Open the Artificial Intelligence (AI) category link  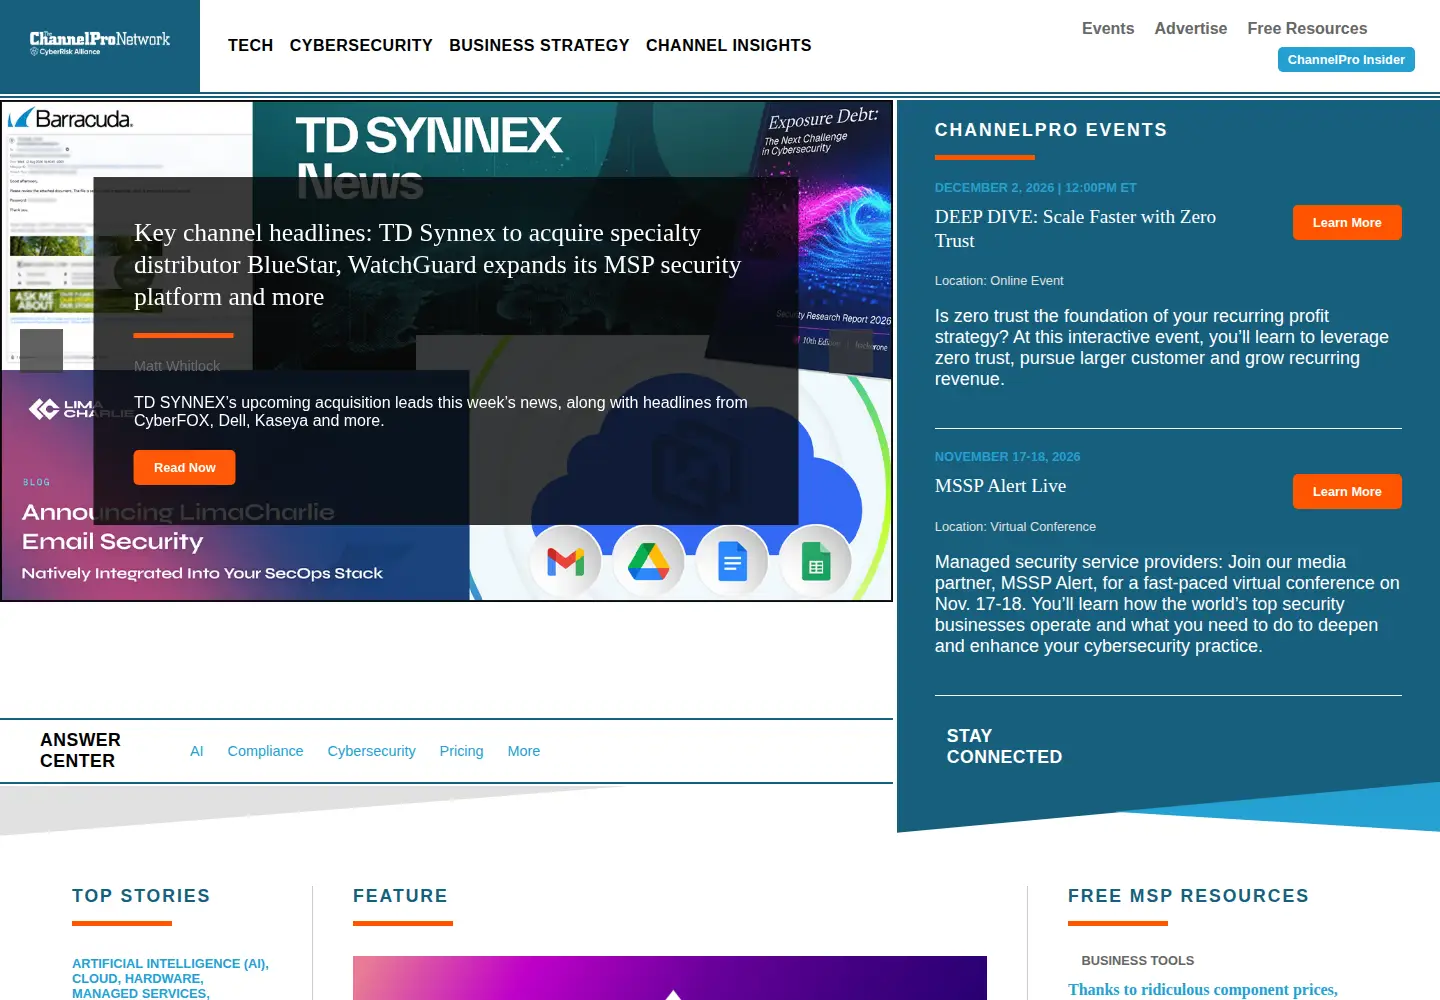(x=170, y=964)
